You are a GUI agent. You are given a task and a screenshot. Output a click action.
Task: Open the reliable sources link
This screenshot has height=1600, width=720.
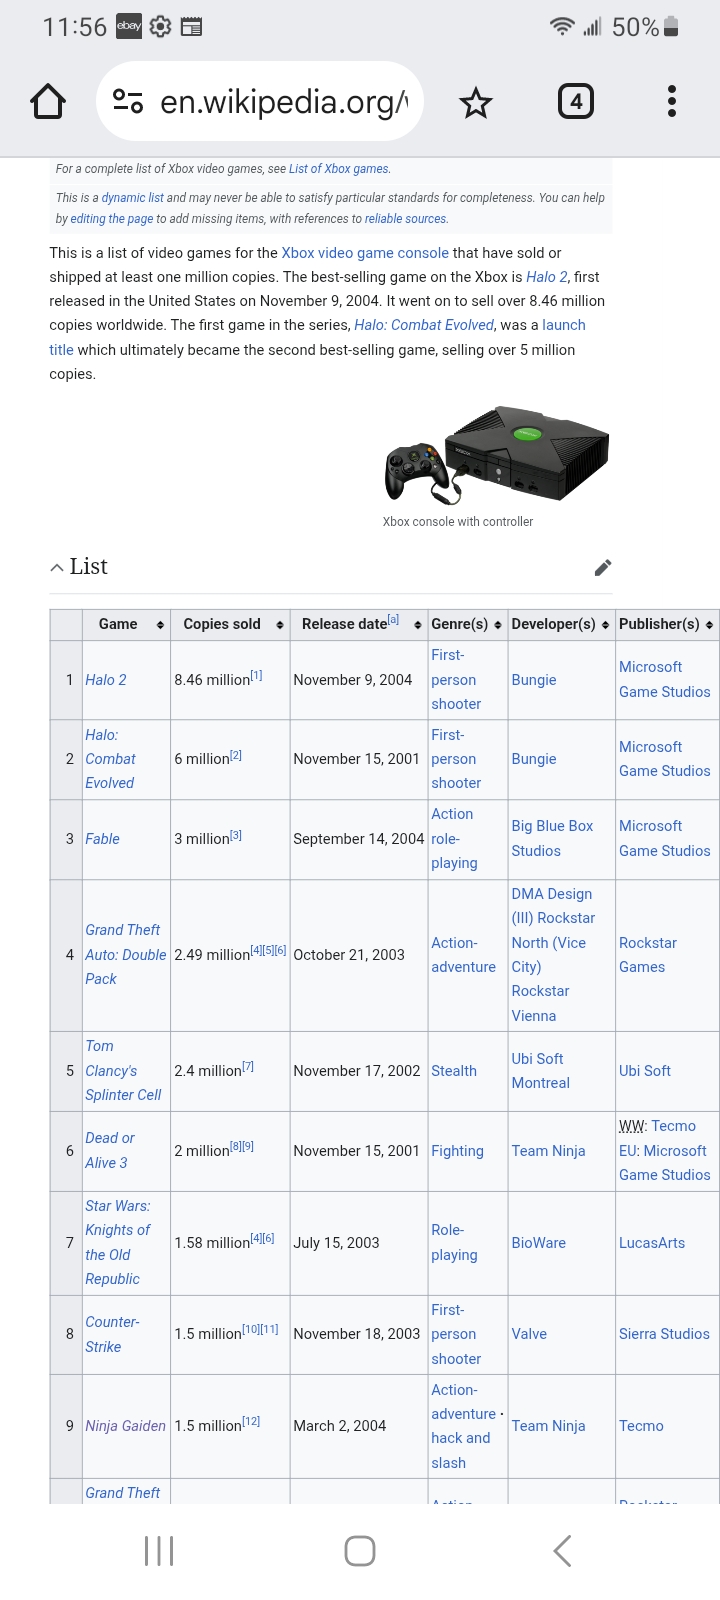pos(406,219)
